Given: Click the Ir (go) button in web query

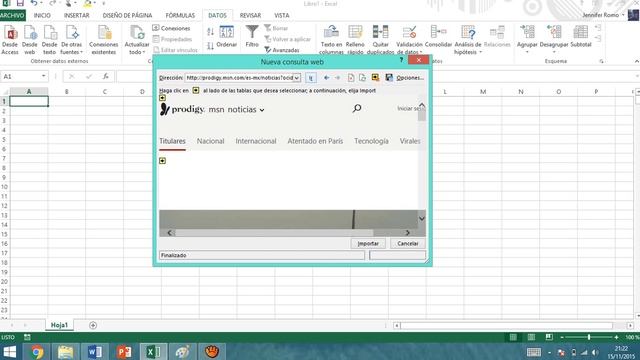Looking at the screenshot, I should [x=311, y=78].
